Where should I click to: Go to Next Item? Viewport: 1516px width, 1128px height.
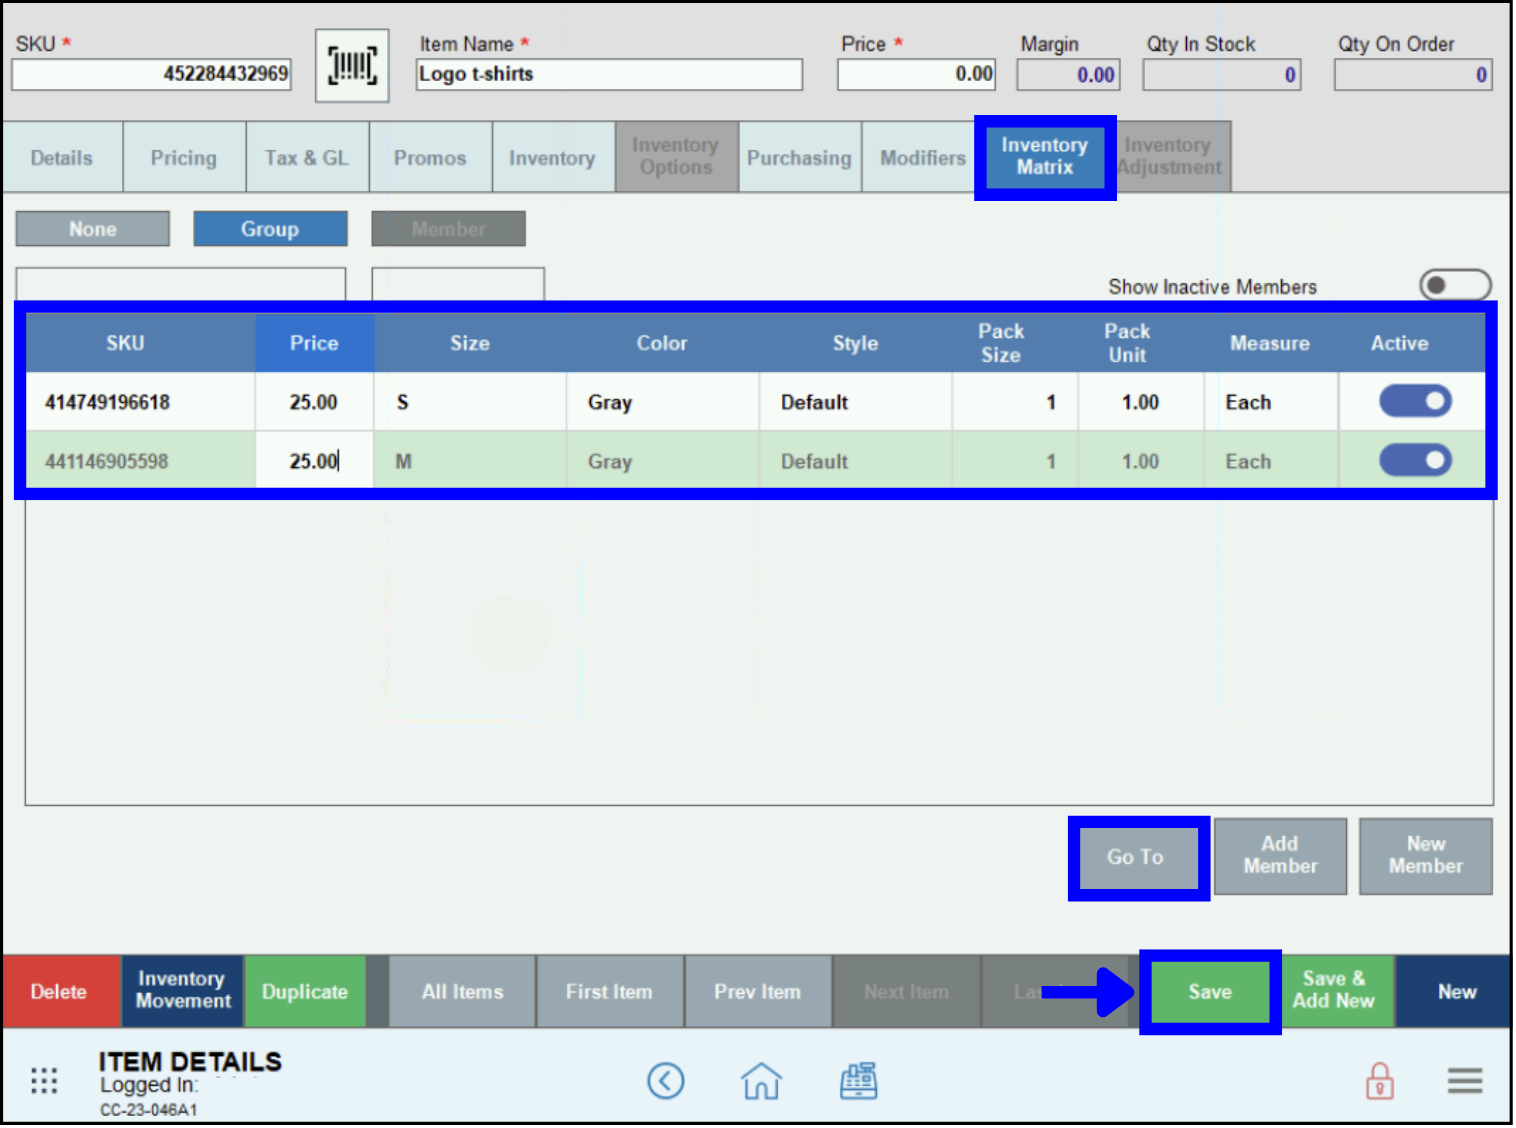[906, 992]
